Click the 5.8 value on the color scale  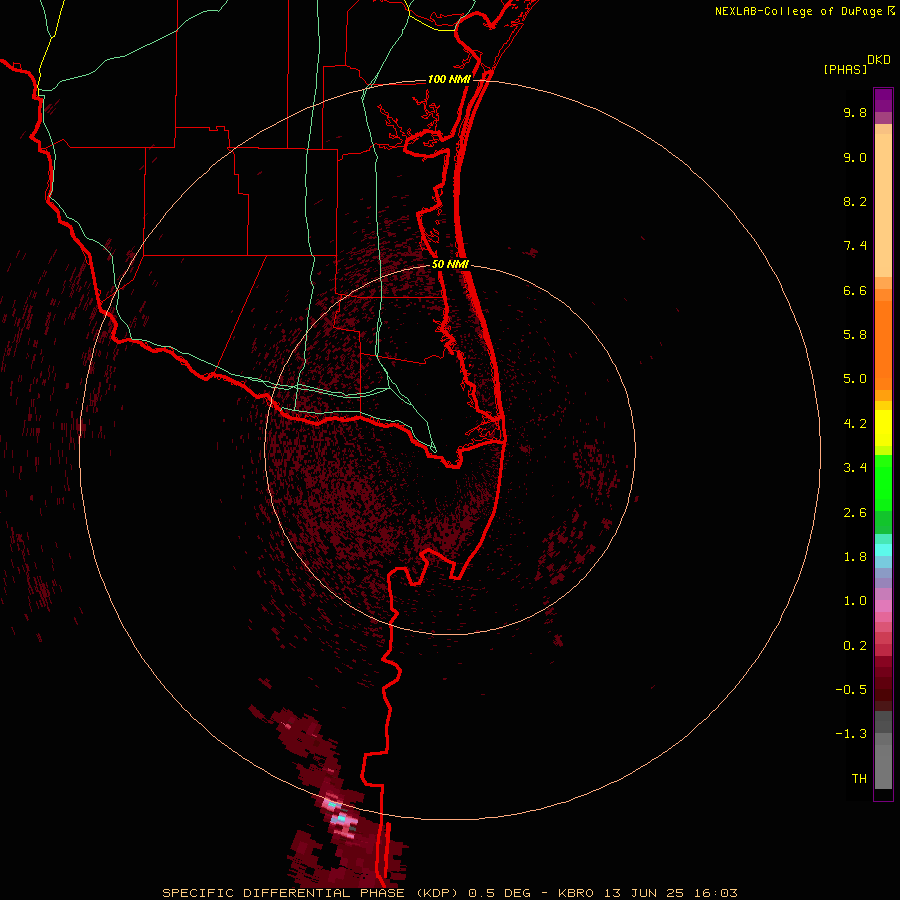click(x=855, y=335)
